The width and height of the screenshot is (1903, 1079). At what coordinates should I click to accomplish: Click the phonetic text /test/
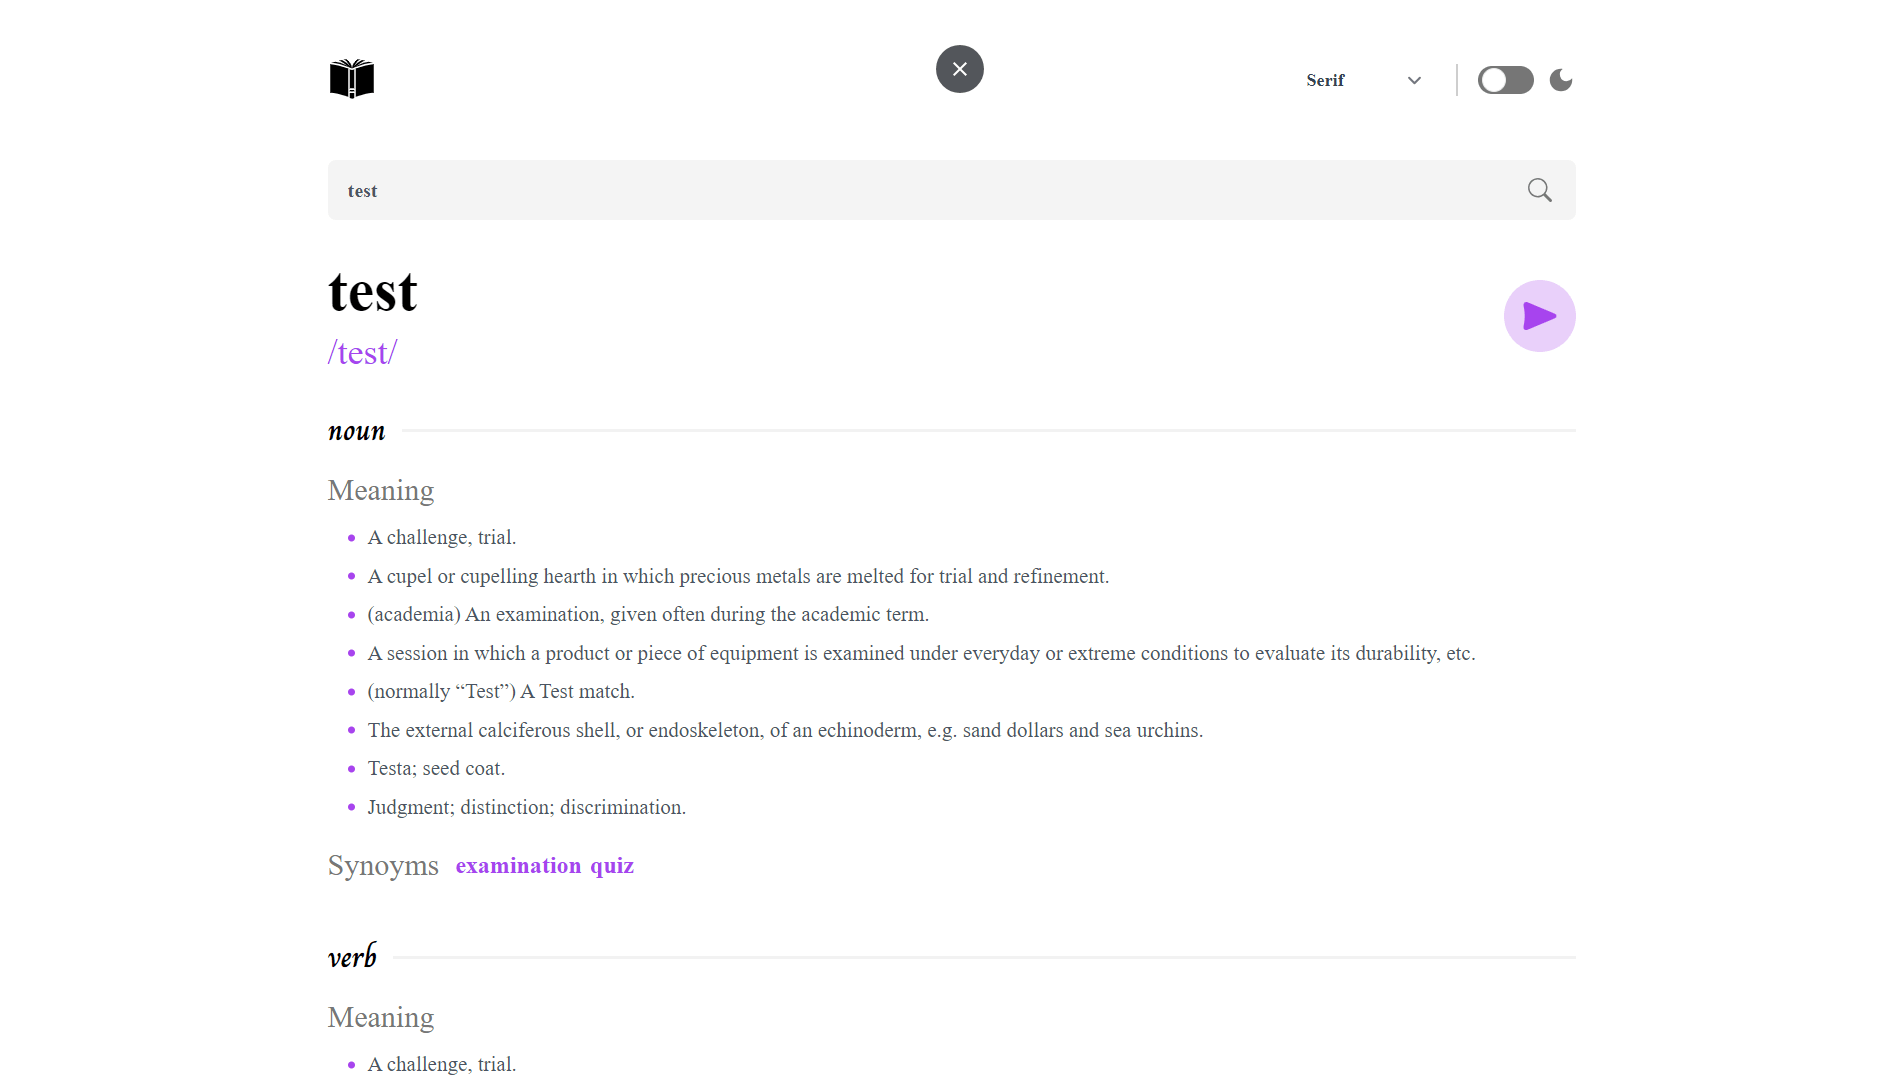(363, 353)
